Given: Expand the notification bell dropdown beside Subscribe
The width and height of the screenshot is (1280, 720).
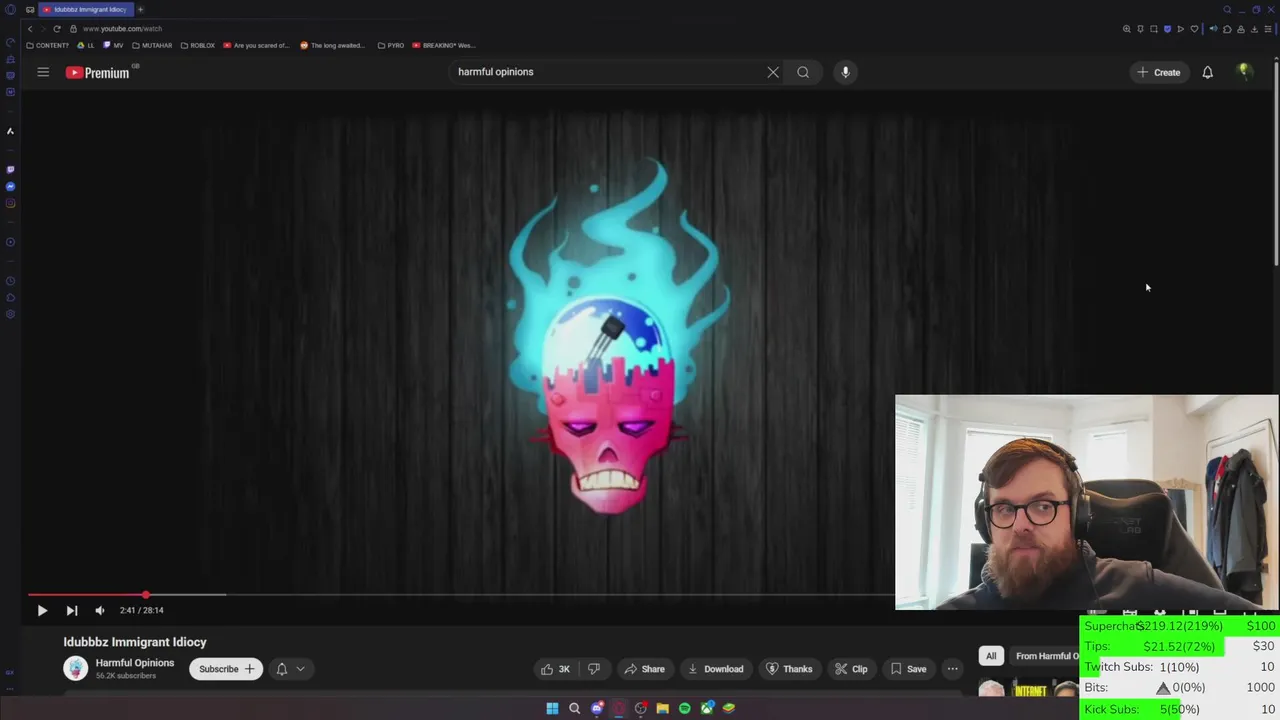Looking at the screenshot, I should [x=291, y=669].
